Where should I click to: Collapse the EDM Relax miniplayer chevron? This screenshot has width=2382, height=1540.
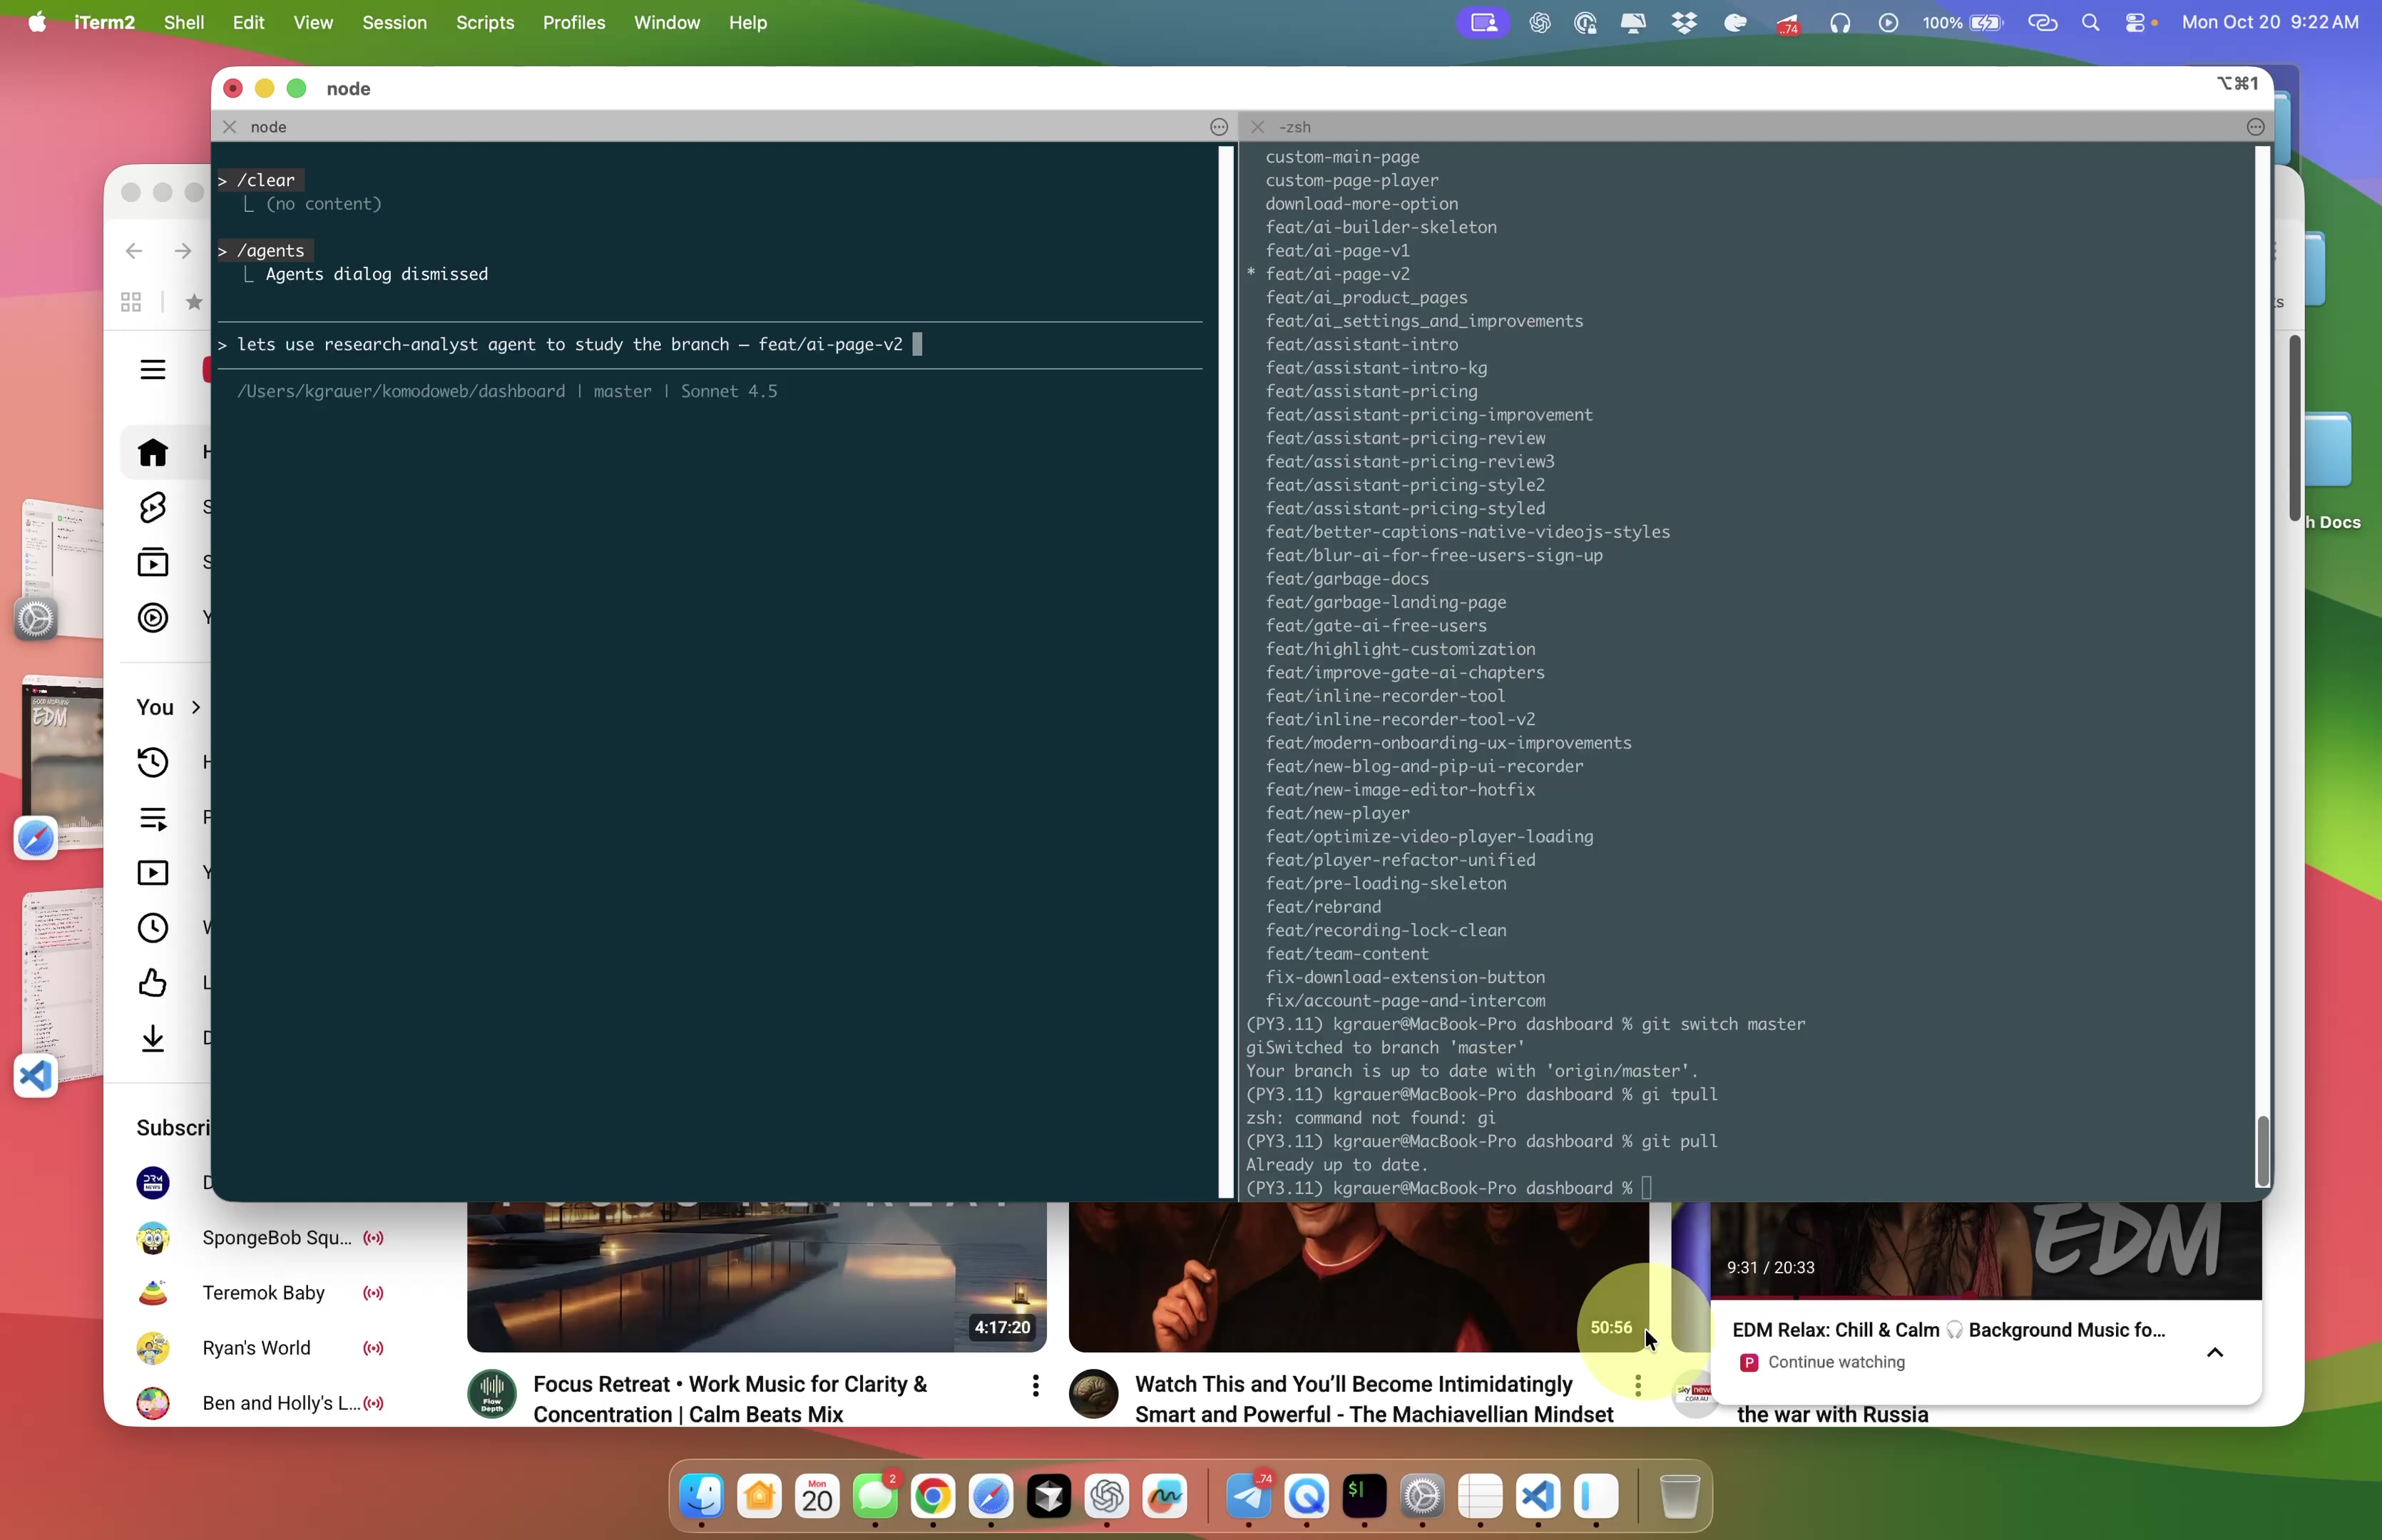2214,1352
